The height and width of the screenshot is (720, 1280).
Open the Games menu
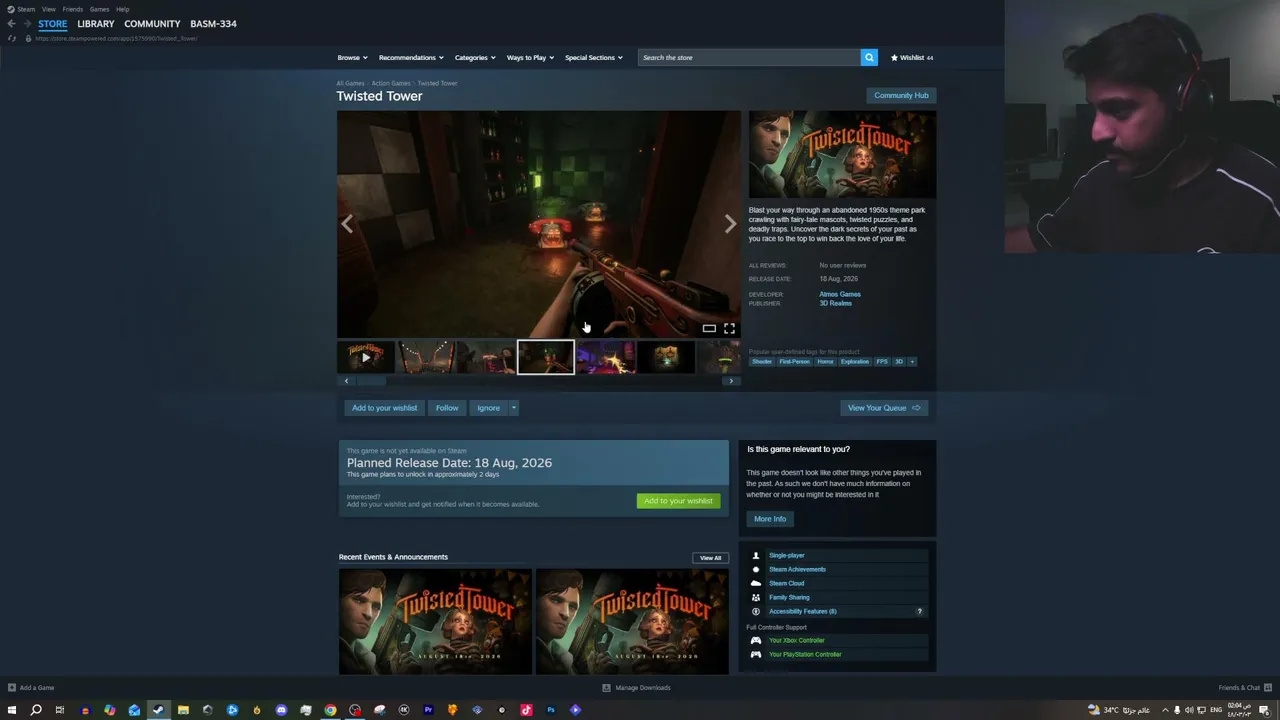point(99,9)
